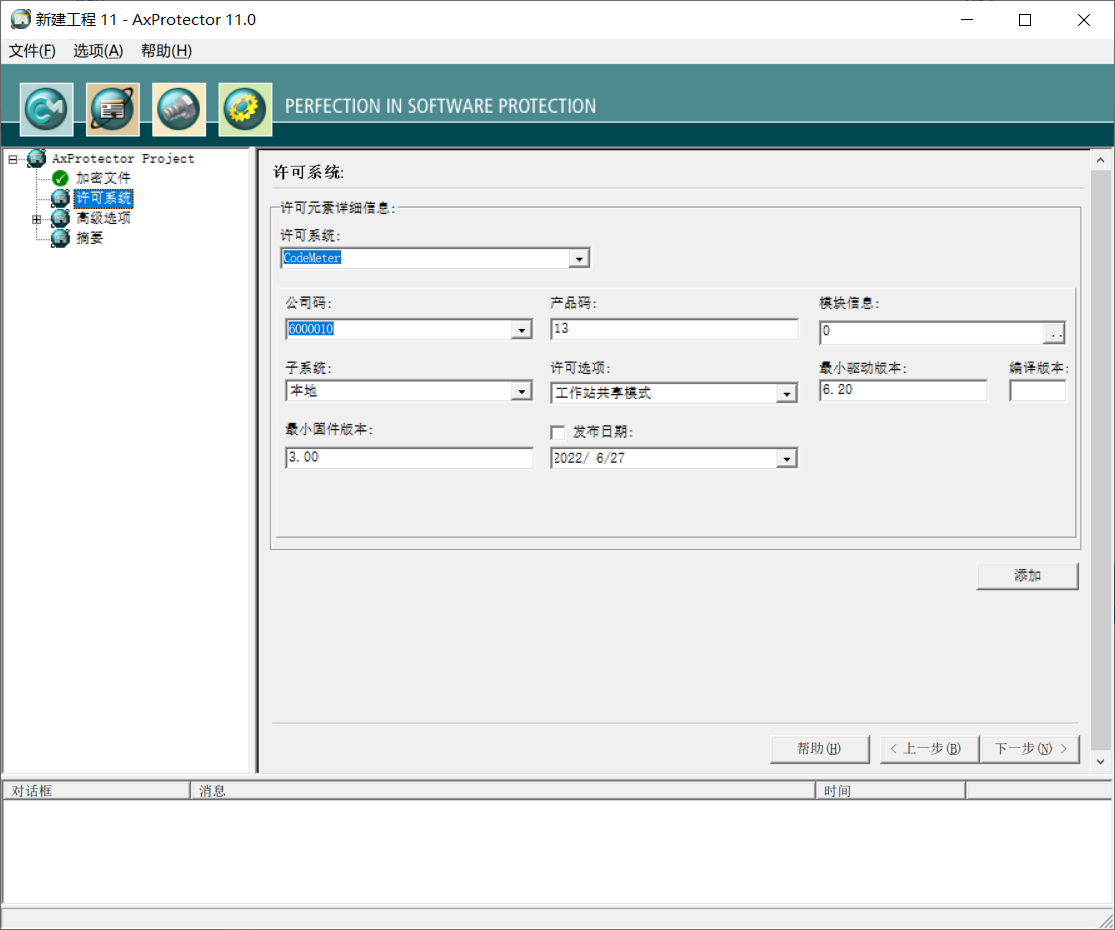Open the 文件(F) menu
The image size is (1115, 930).
coord(32,50)
